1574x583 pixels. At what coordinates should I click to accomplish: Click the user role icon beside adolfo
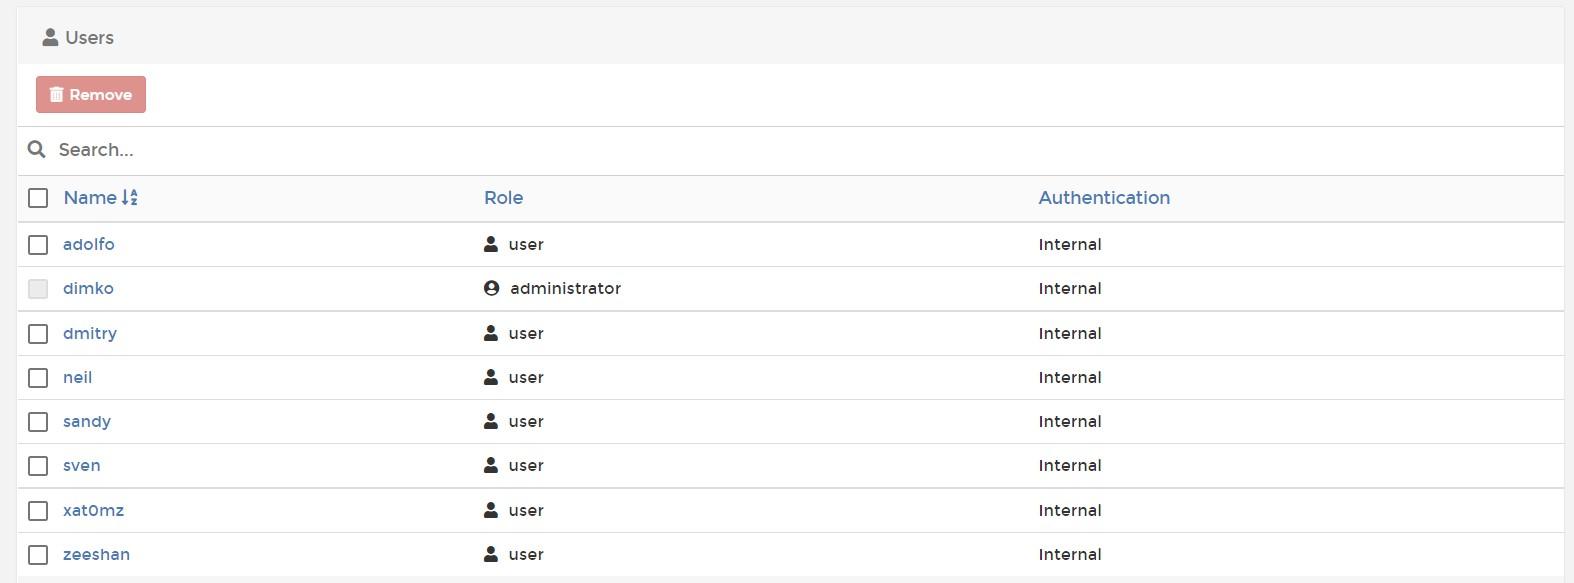pos(491,244)
